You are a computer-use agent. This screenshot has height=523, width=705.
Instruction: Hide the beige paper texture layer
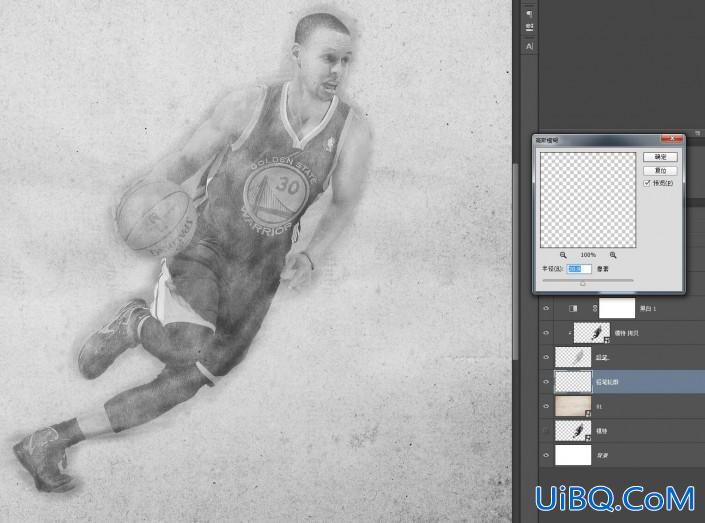pyautogui.click(x=546, y=406)
